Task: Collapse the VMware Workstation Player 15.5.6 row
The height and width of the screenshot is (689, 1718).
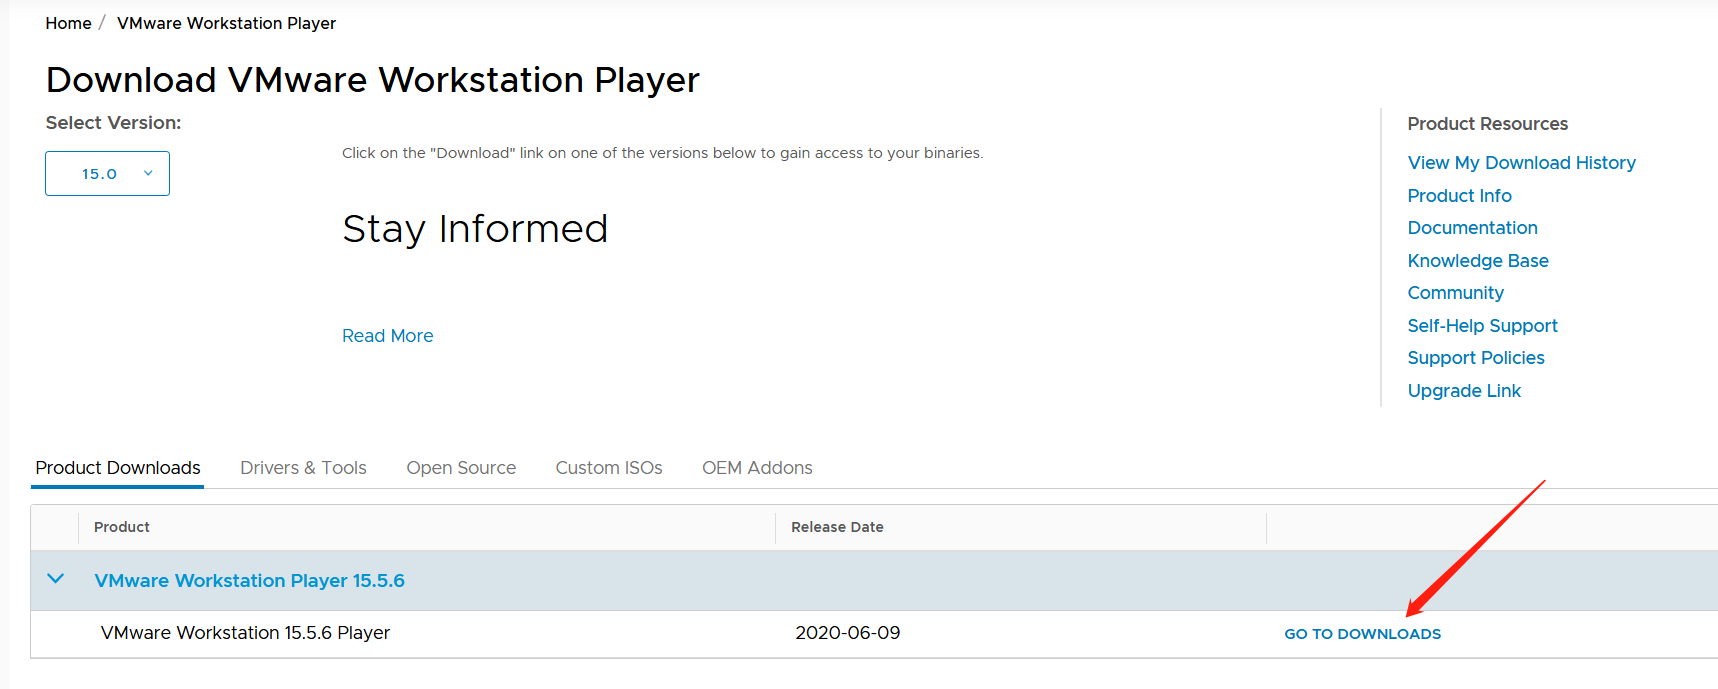Action: [56, 580]
